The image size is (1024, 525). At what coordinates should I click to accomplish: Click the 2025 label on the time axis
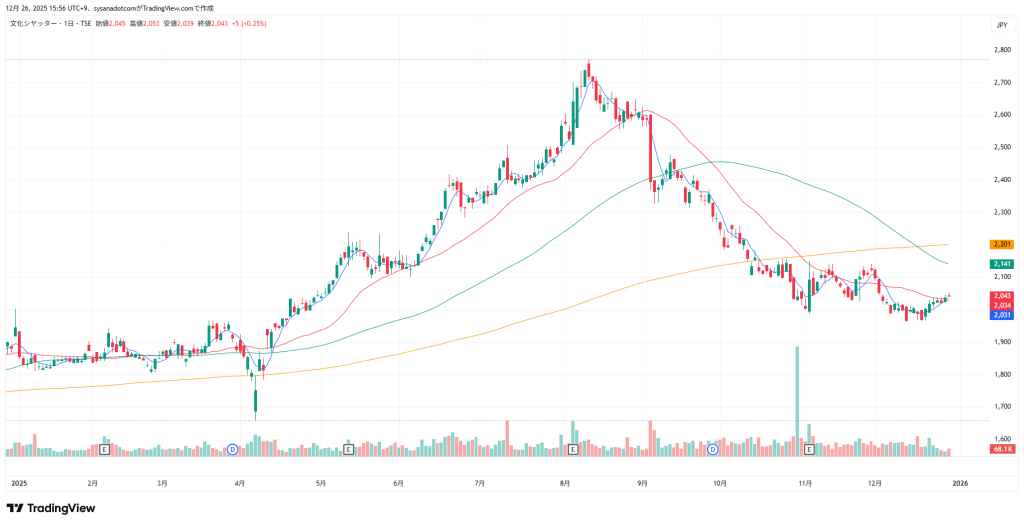[17, 483]
